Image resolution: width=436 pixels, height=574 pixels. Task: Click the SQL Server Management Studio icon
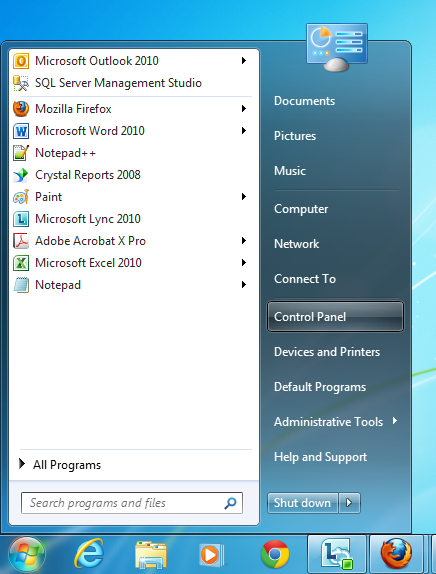(21, 83)
